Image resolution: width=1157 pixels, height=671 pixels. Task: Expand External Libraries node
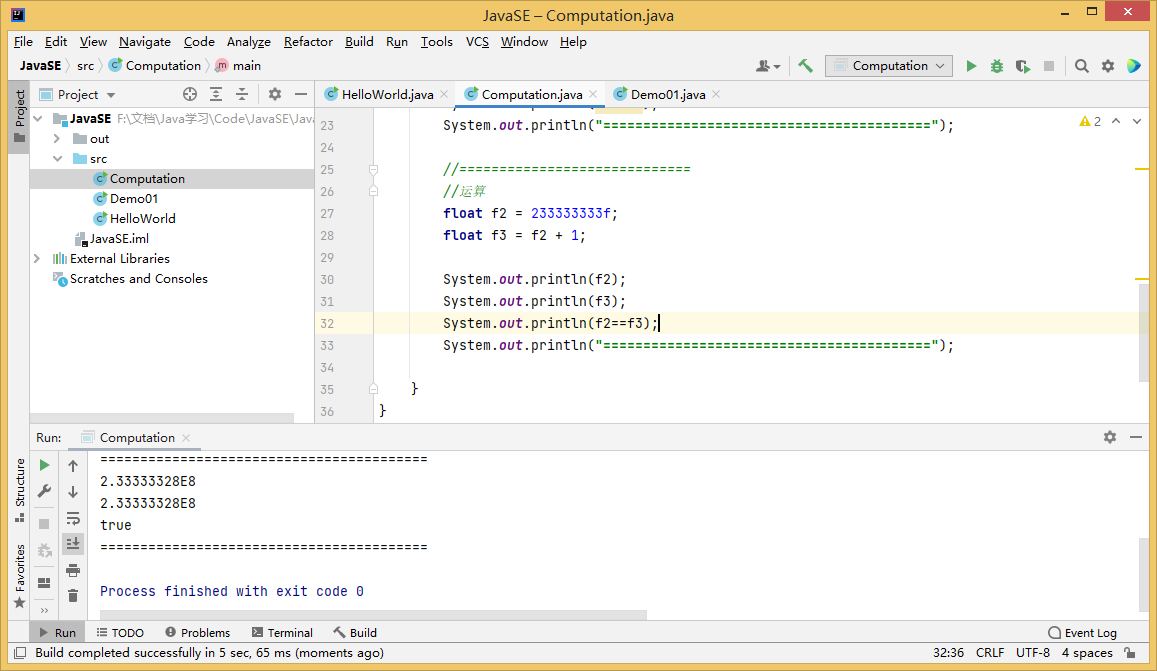click(x=37, y=258)
